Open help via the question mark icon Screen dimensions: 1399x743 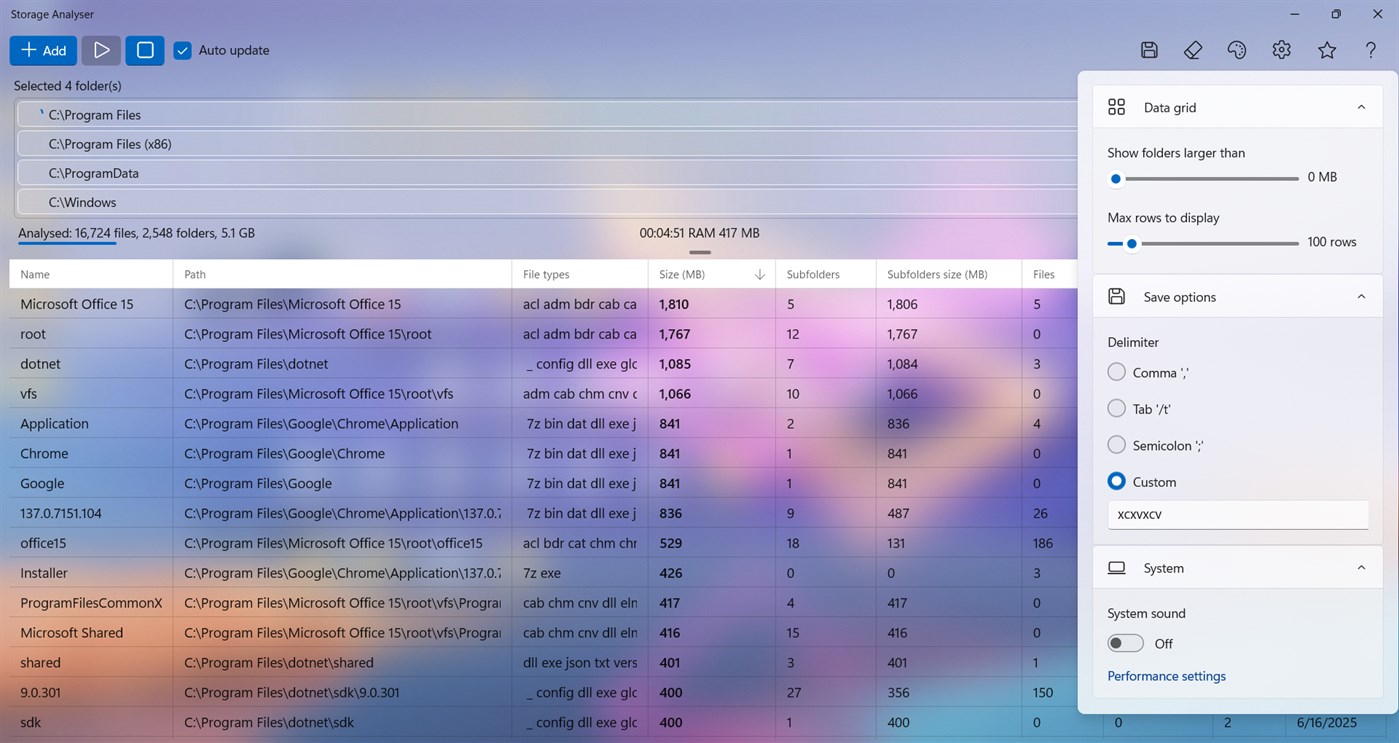tap(1370, 49)
